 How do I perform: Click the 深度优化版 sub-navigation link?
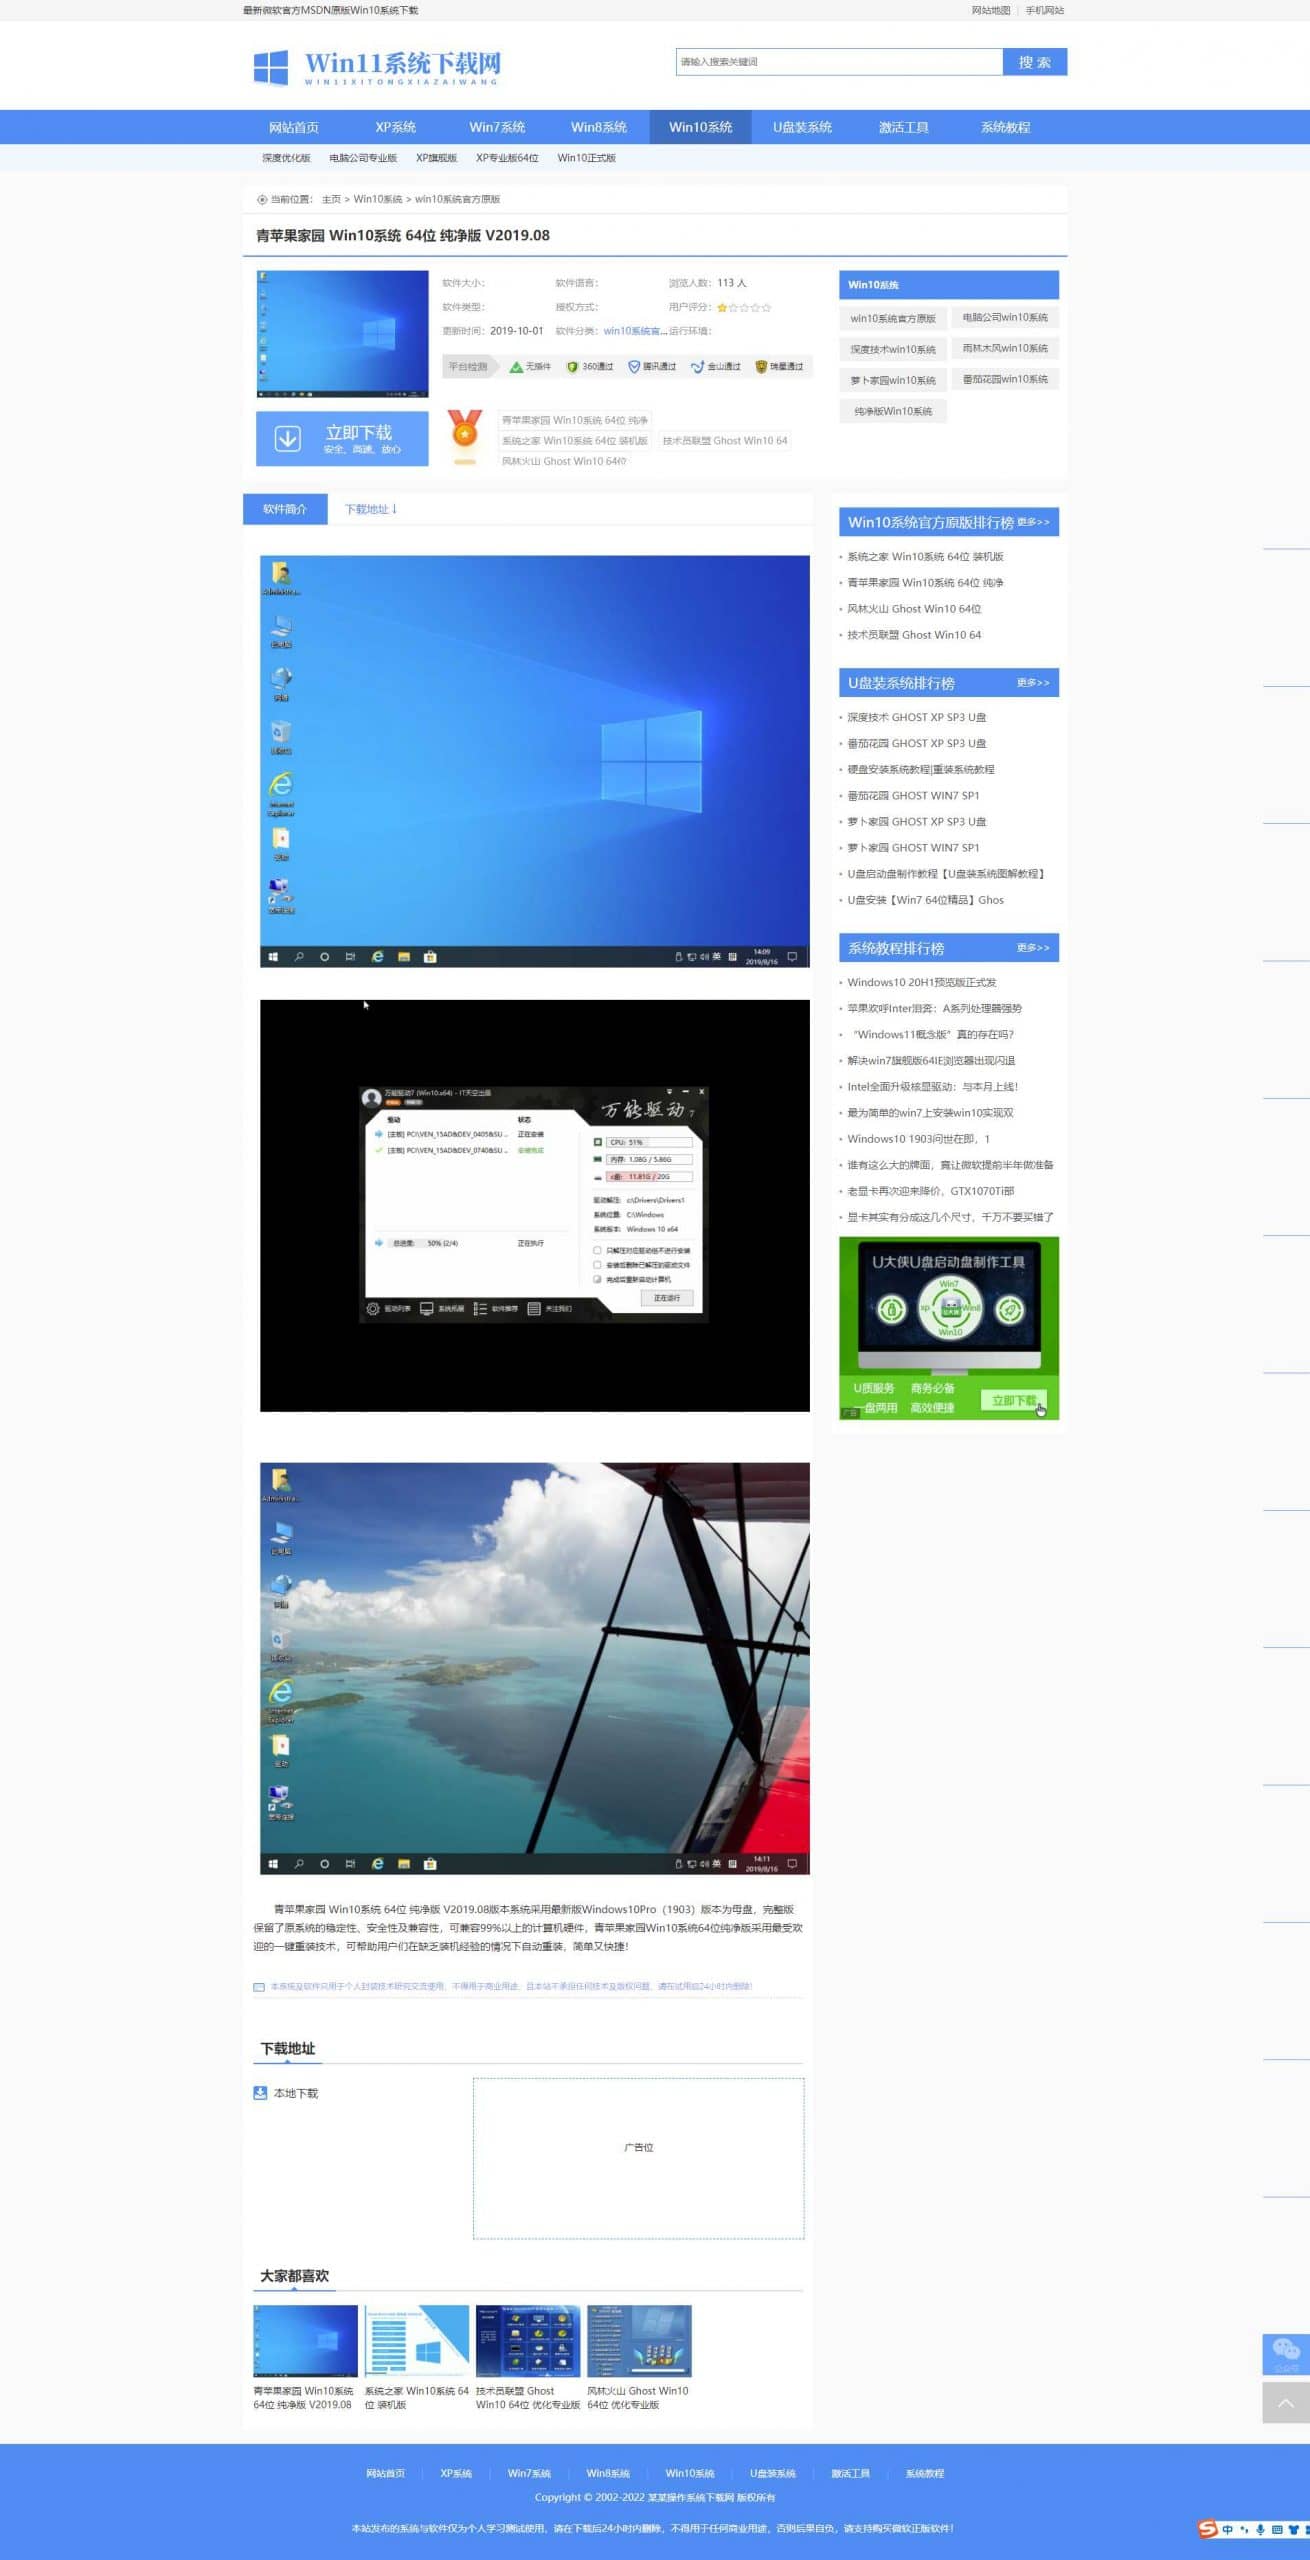(x=286, y=158)
